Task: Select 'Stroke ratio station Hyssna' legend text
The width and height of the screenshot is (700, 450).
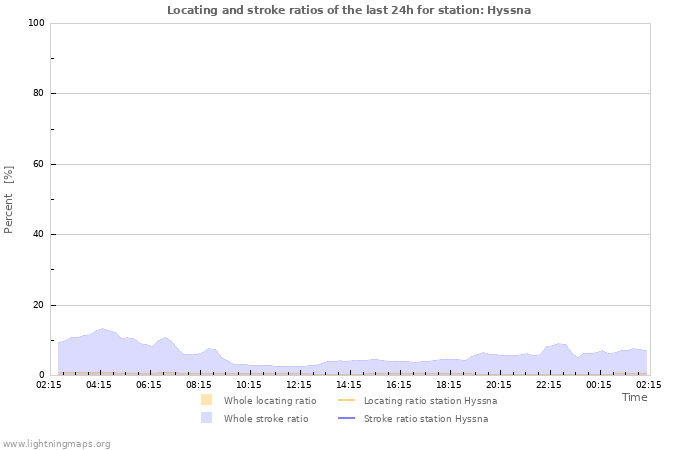Action: point(426,418)
